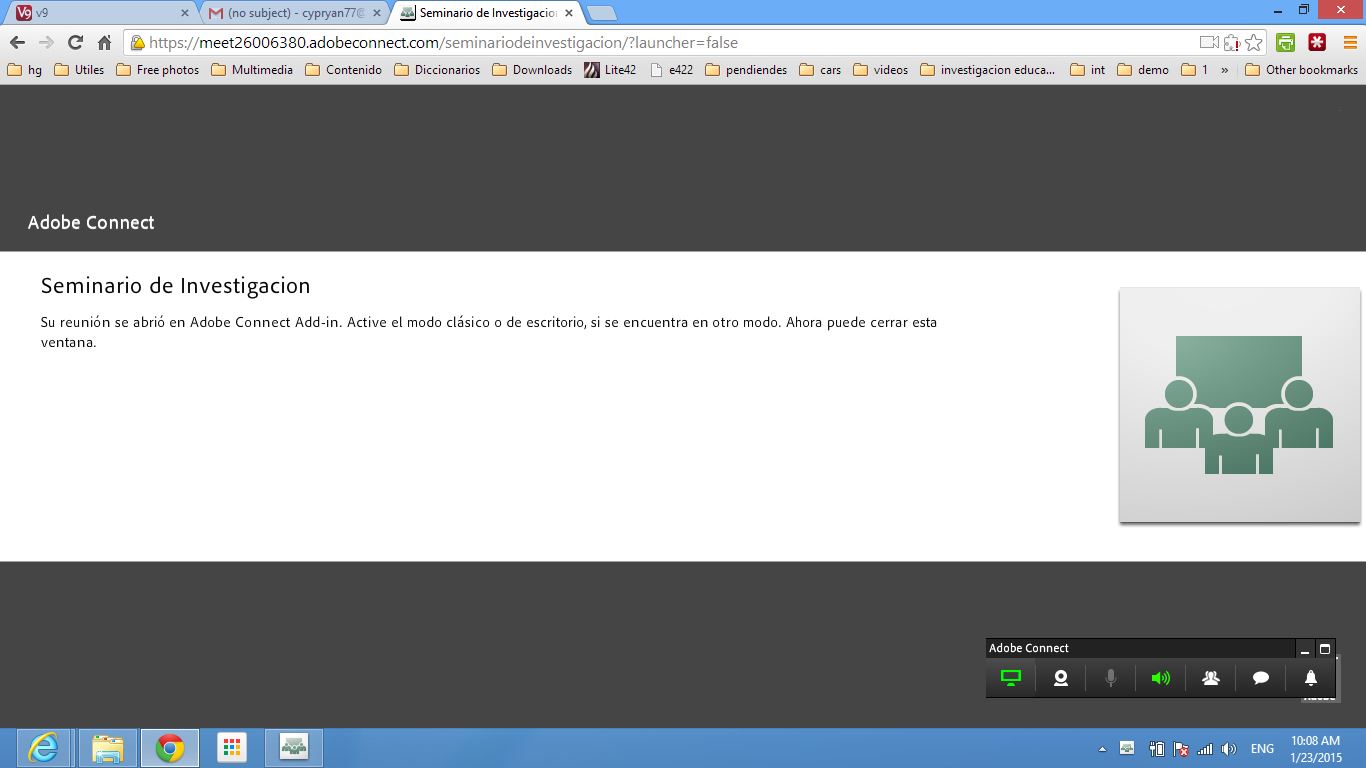Go to Chrome home page
The height and width of the screenshot is (768, 1366).
(104, 42)
